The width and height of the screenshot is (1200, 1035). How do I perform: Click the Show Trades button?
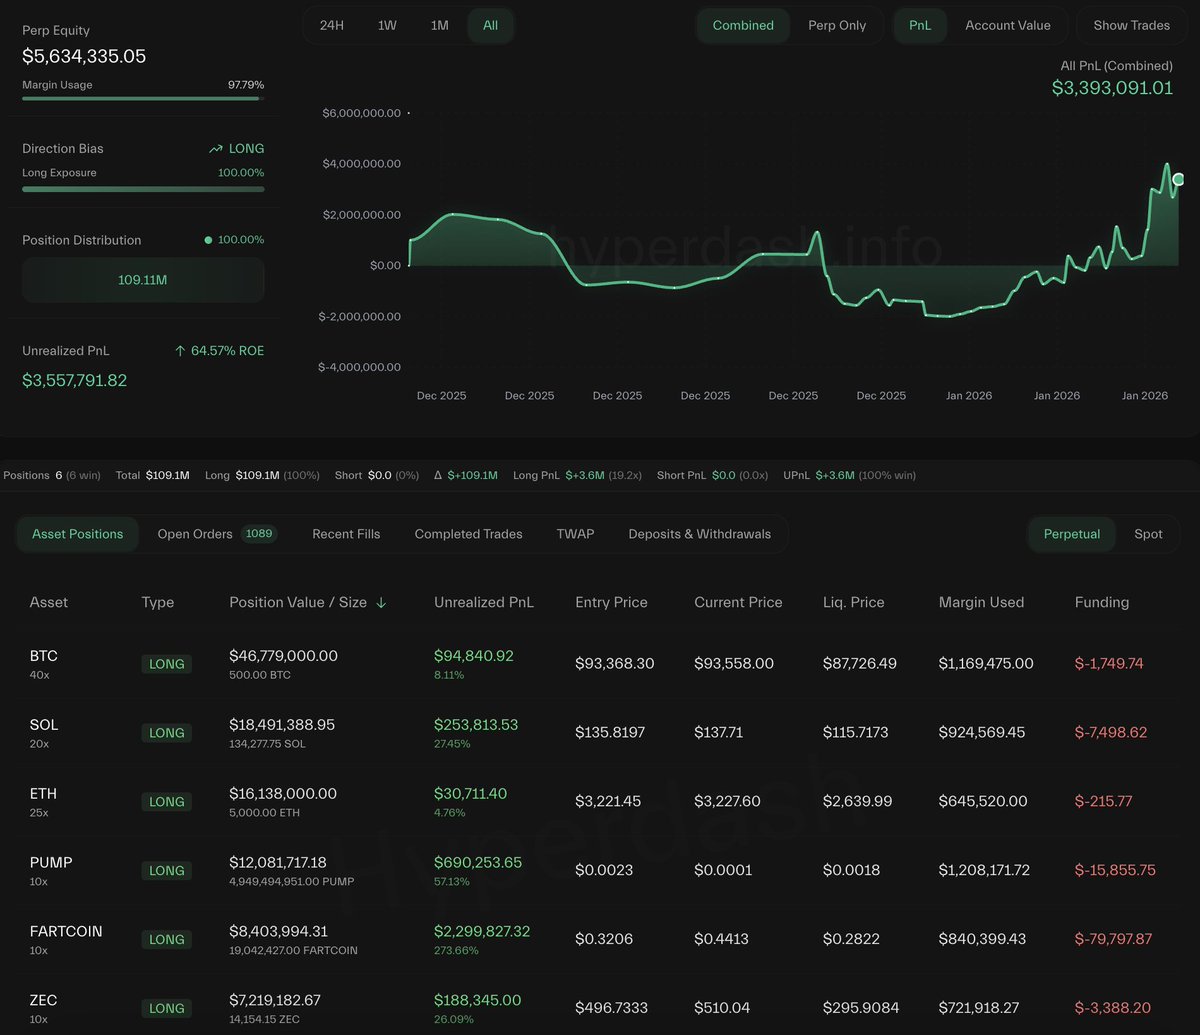pos(1131,25)
